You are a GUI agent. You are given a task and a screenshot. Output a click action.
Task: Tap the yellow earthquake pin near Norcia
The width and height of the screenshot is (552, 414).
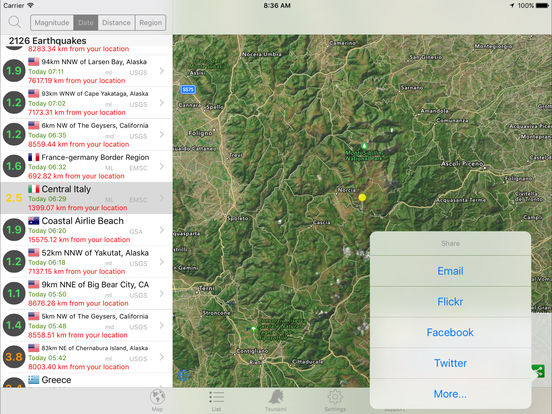tap(362, 198)
